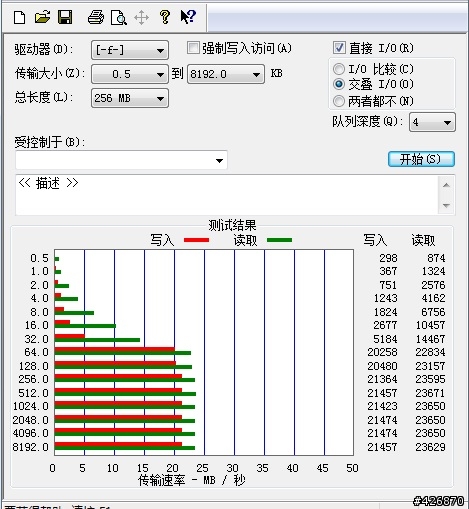This screenshot has height=509, width=469.
Task: Enable the 强制写入访问 checkbox
Action: (x=193, y=48)
